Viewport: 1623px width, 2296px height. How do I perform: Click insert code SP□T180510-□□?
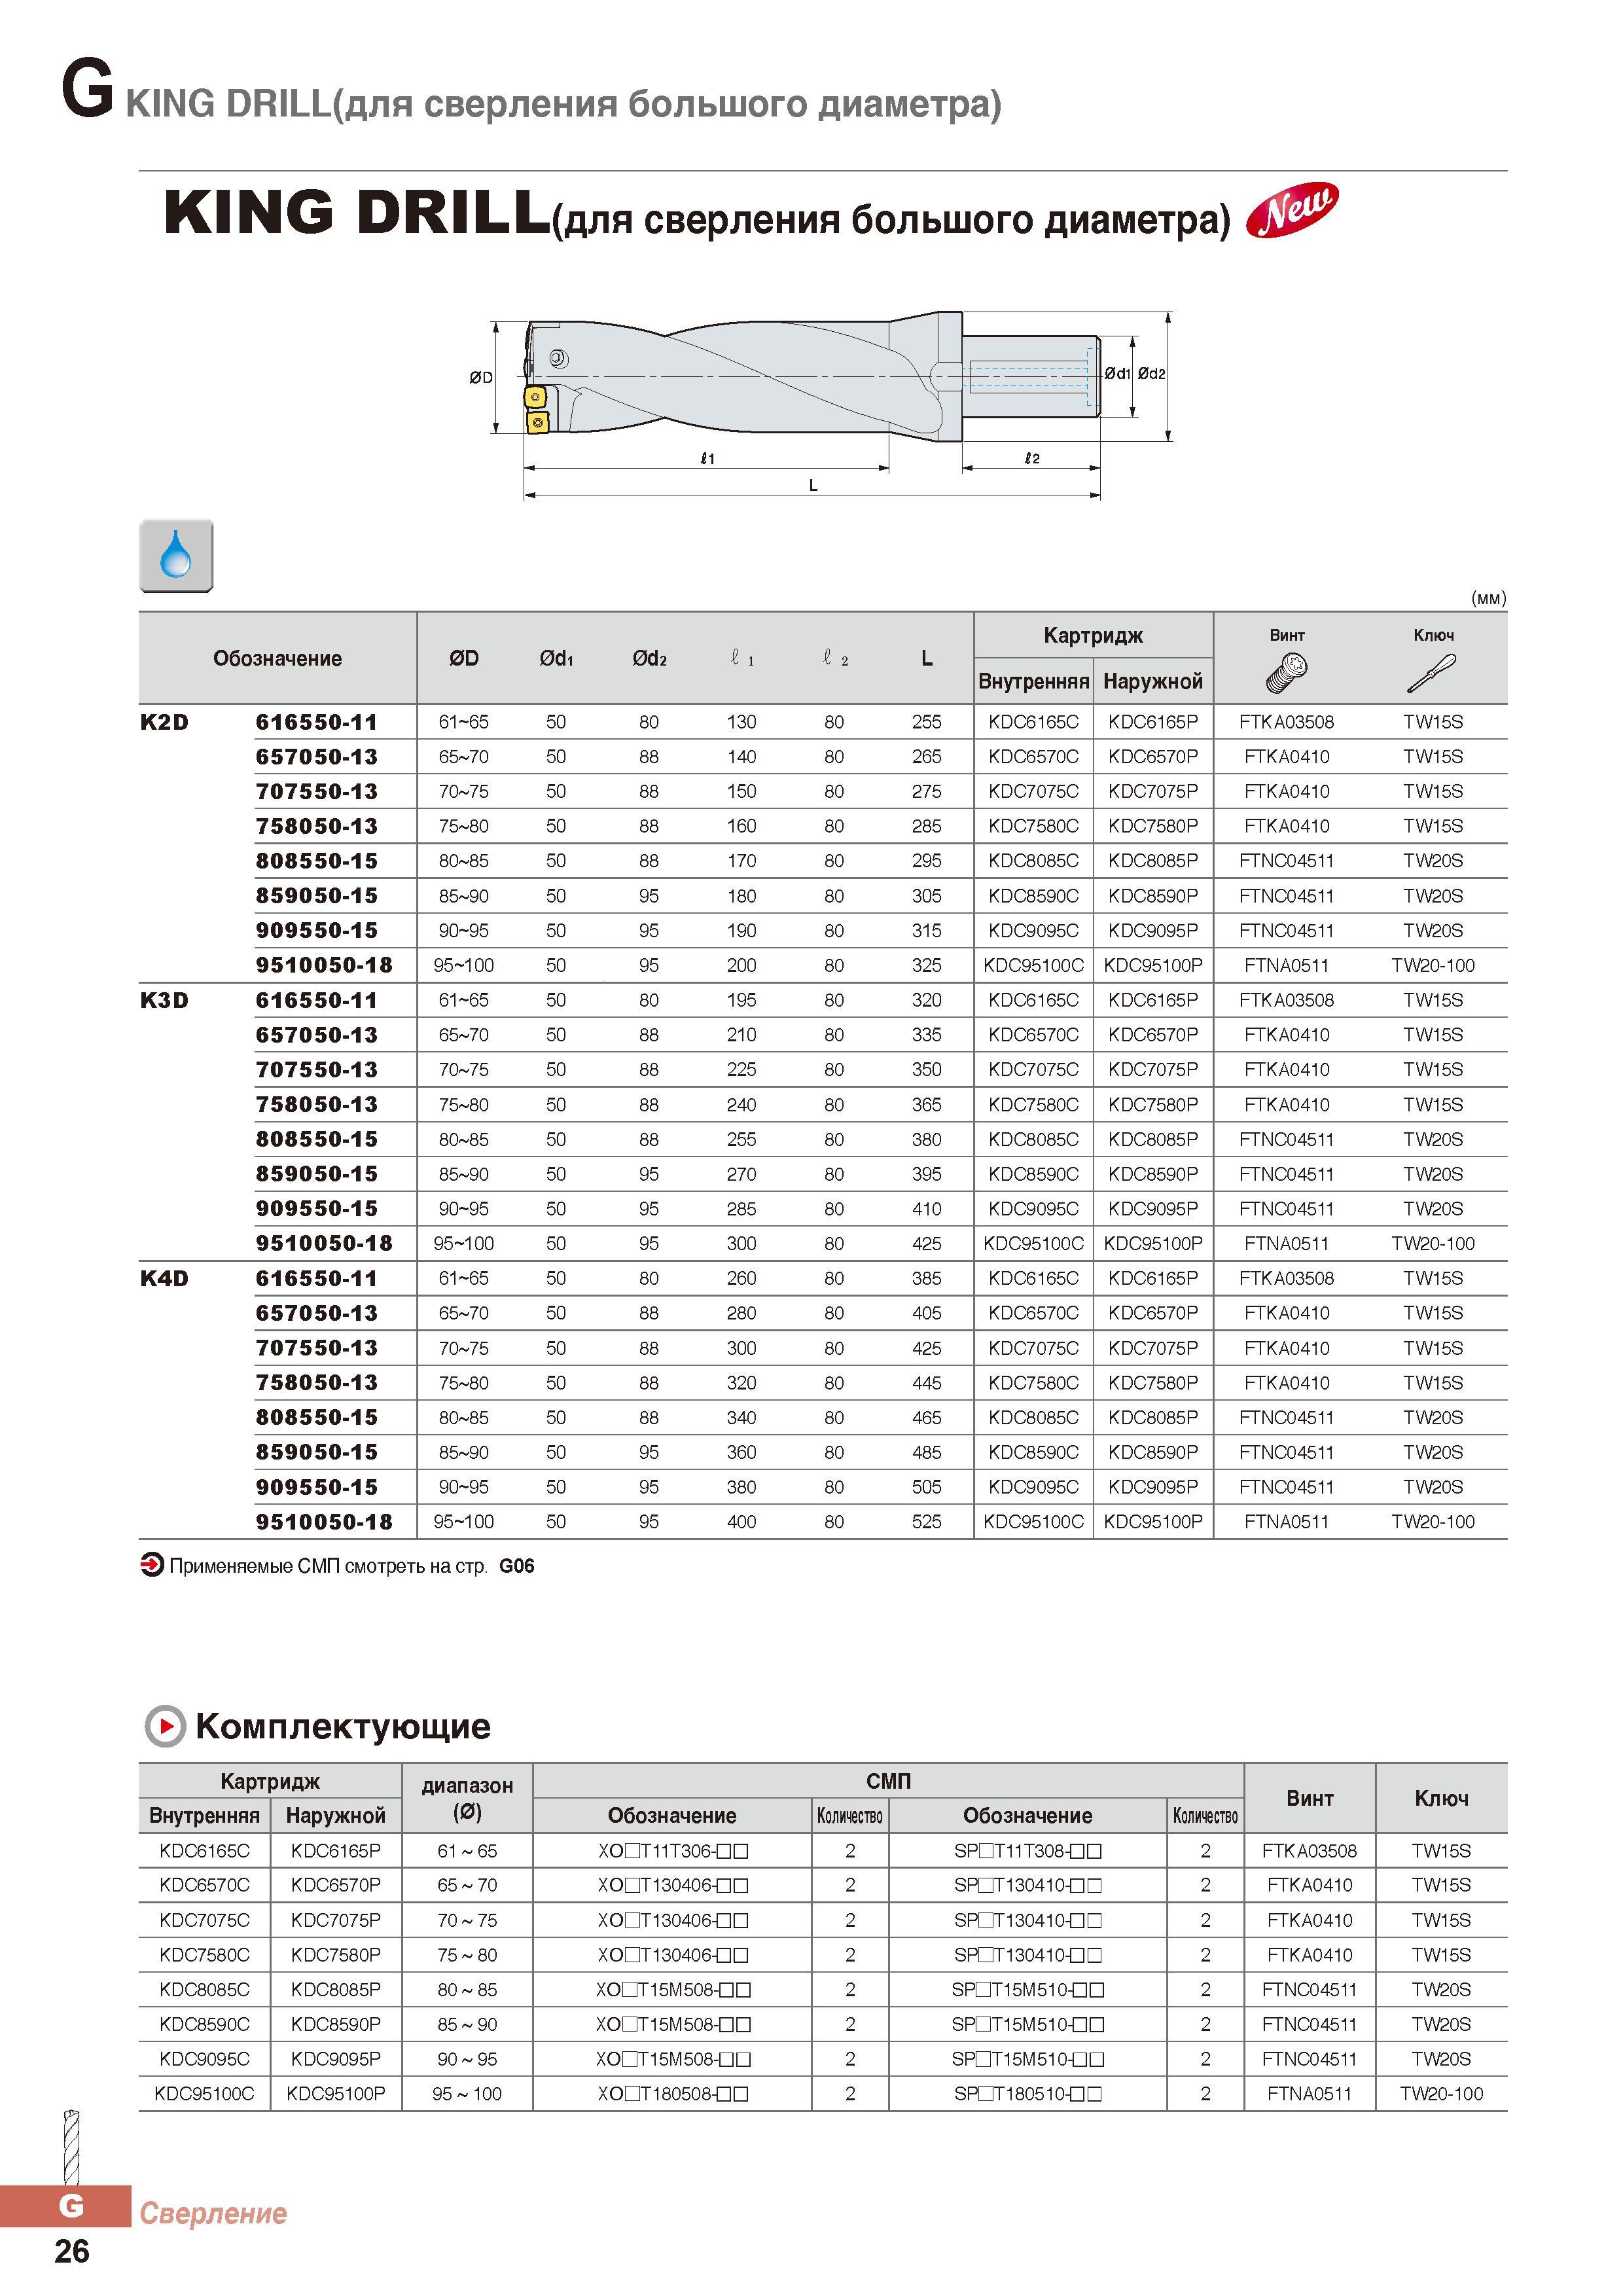pos(1028,2094)
